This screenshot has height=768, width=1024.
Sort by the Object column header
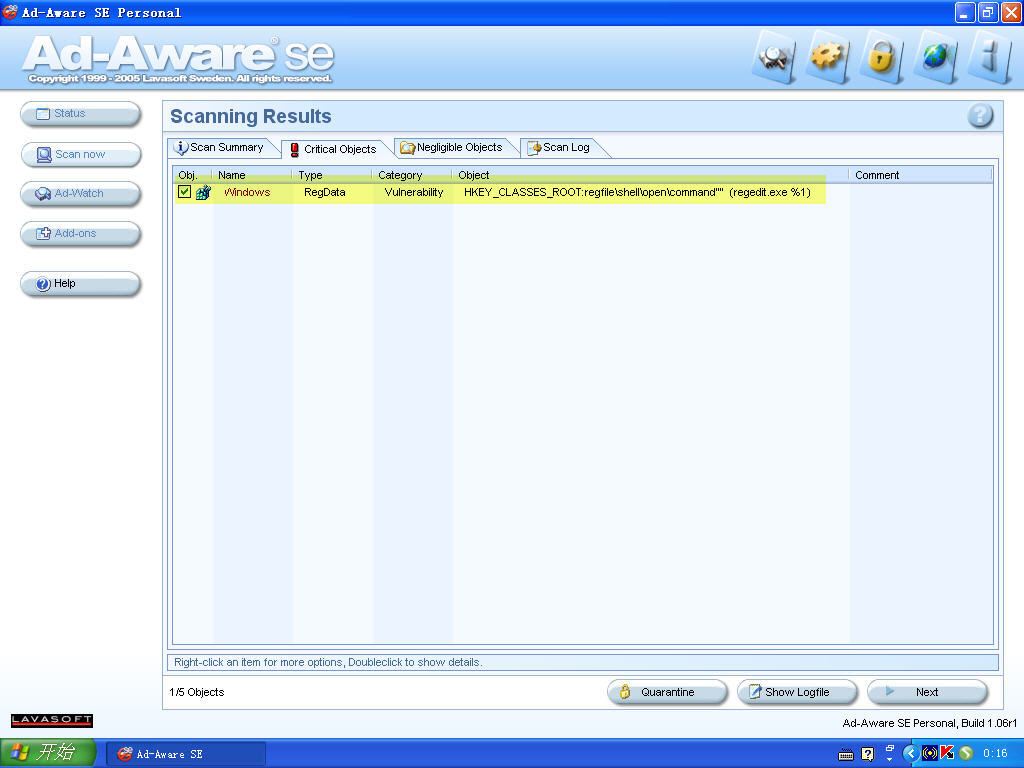(x=650, y=175)
